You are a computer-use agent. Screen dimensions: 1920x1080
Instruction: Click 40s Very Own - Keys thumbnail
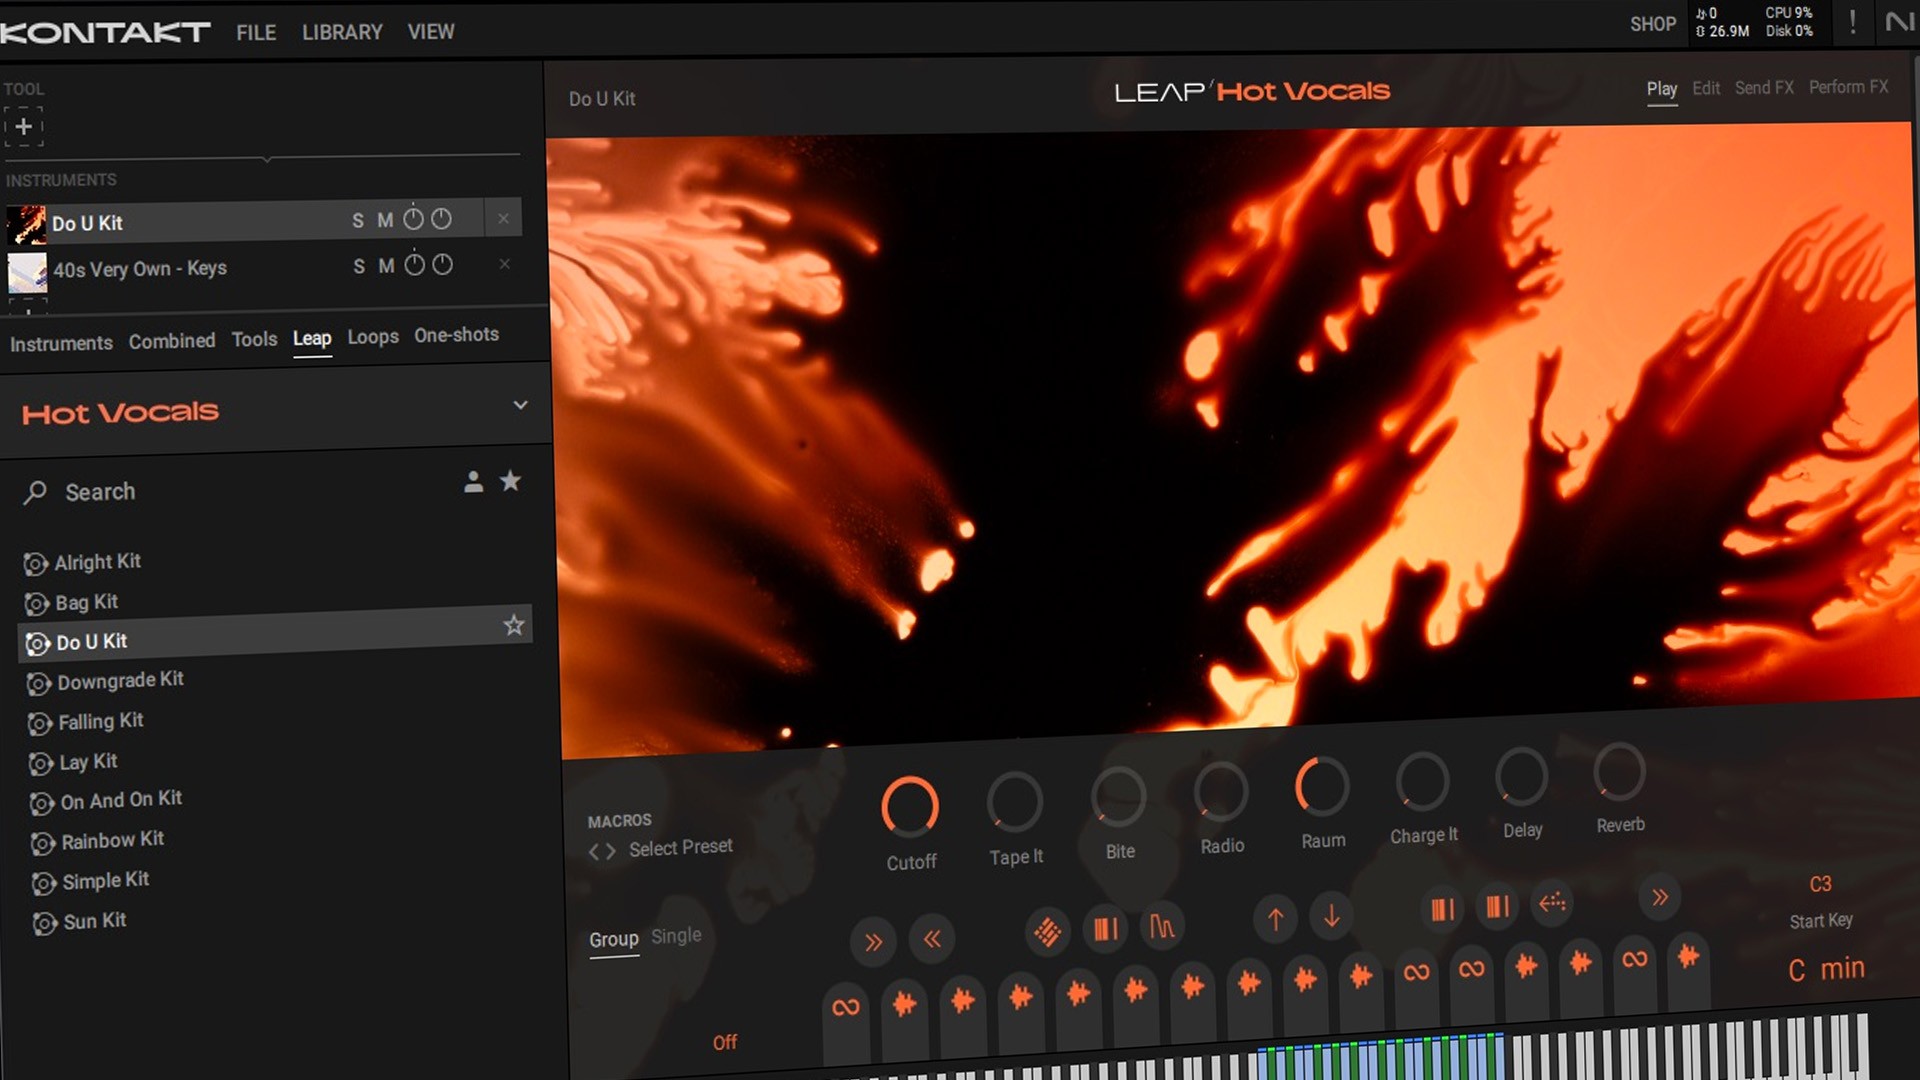[x=27, y=272]
